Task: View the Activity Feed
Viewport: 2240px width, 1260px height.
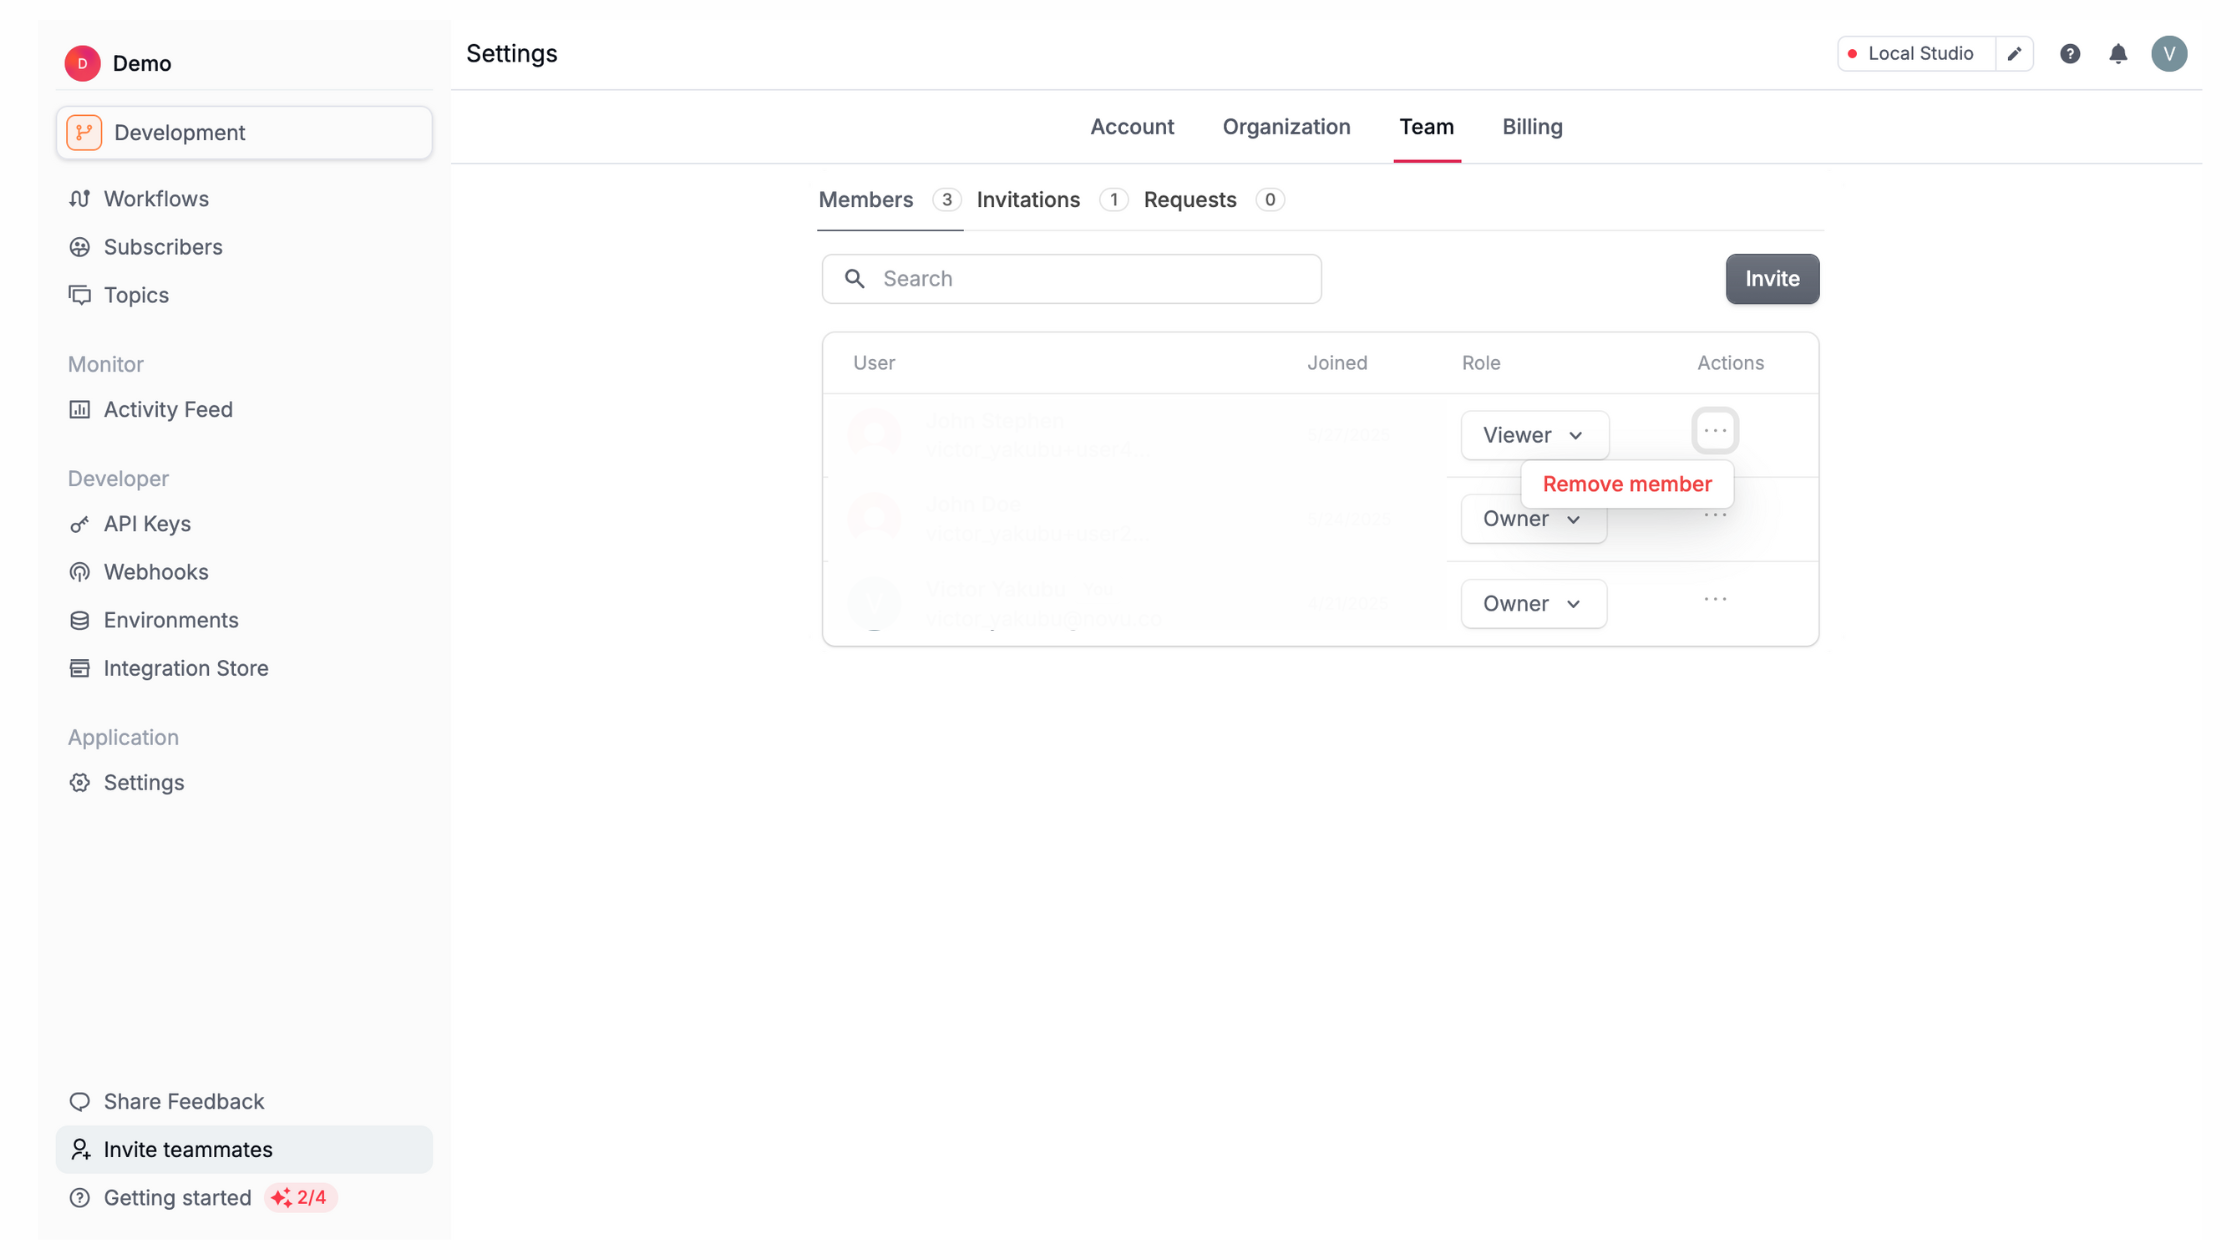Action: click(x=167, y=409)
